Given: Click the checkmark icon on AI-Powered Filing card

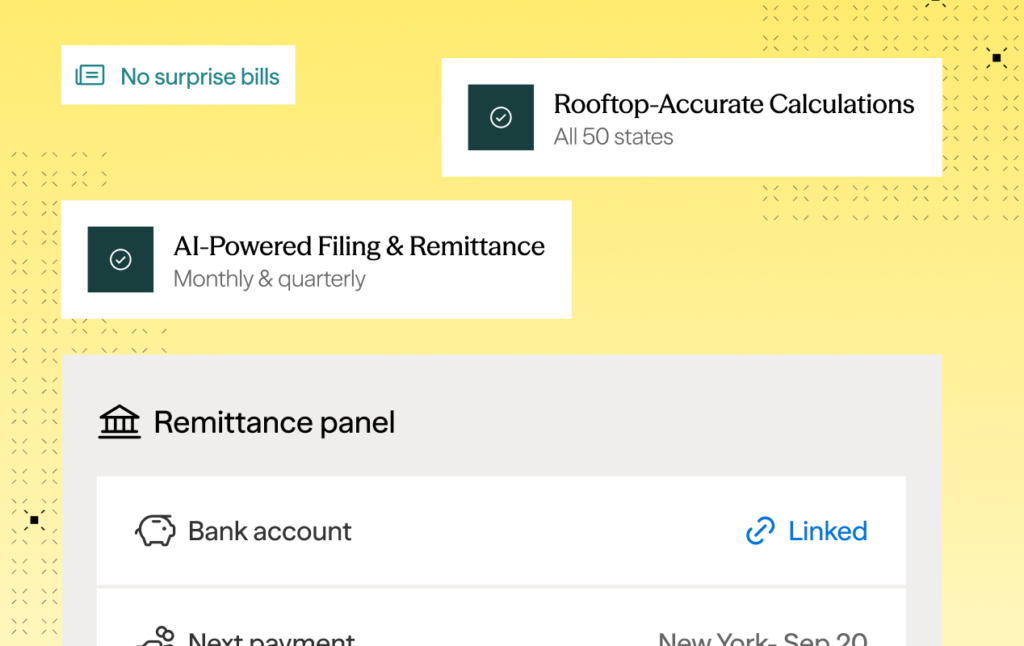Looking at the screenshot, I should coord(120,260).
